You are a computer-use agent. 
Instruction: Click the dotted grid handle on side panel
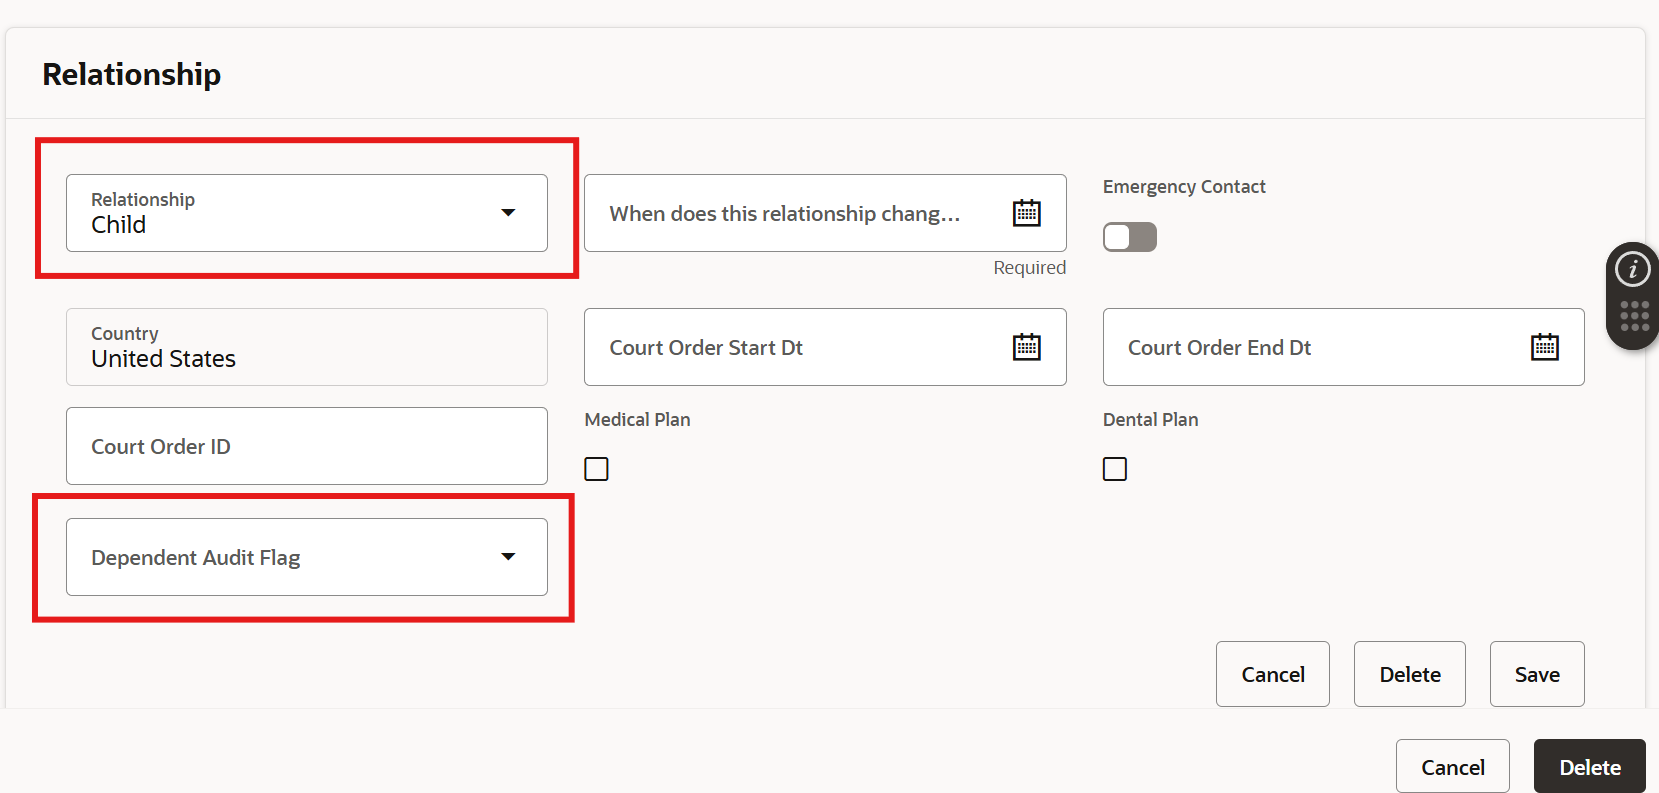[1634, 316]
